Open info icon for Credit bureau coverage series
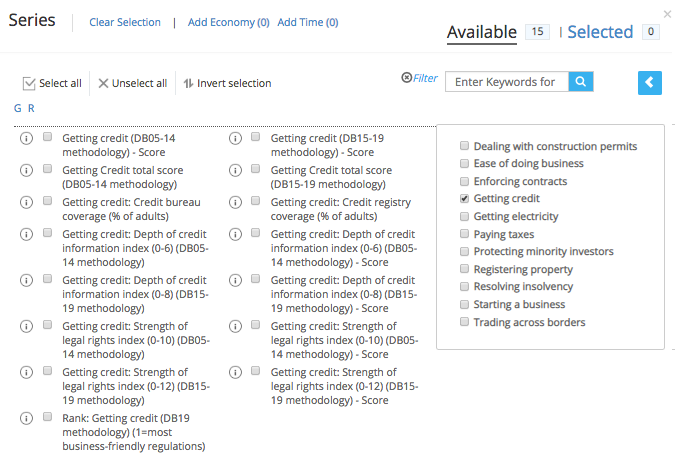This screenshot has width=680, height=465. pos(26,202)
